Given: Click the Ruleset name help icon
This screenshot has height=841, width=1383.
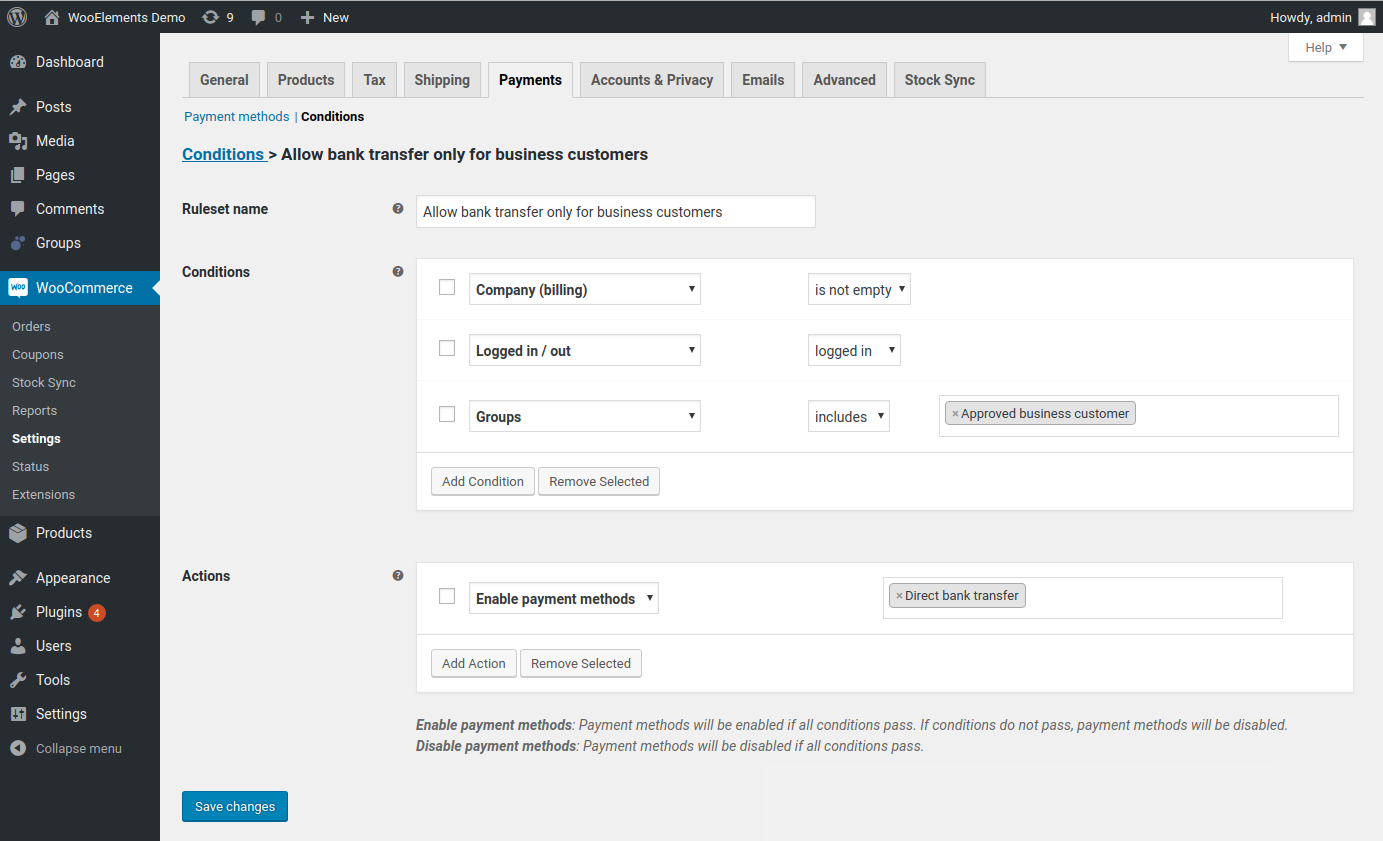Looking at the screenshot, I should coord(398,209).
